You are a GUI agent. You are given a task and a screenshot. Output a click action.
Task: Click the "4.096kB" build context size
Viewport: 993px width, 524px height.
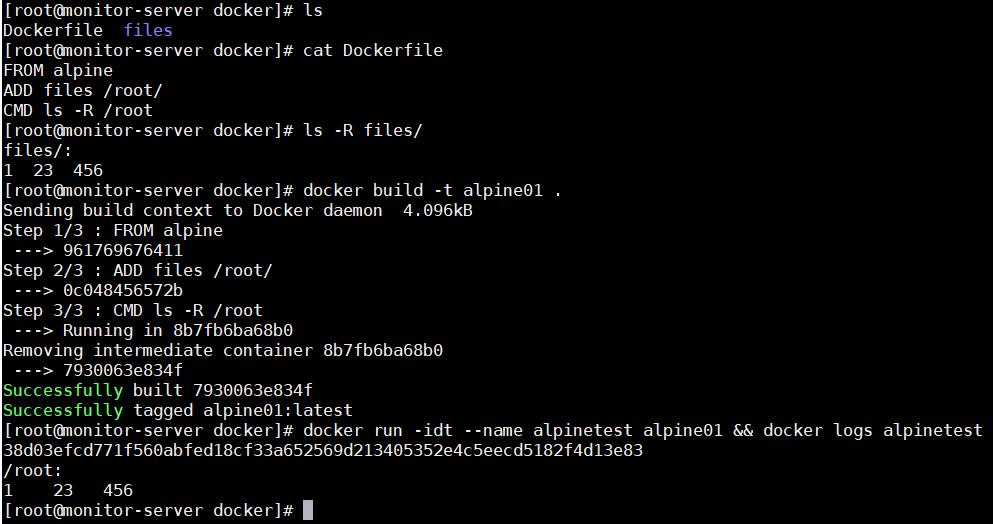point(437,210)
